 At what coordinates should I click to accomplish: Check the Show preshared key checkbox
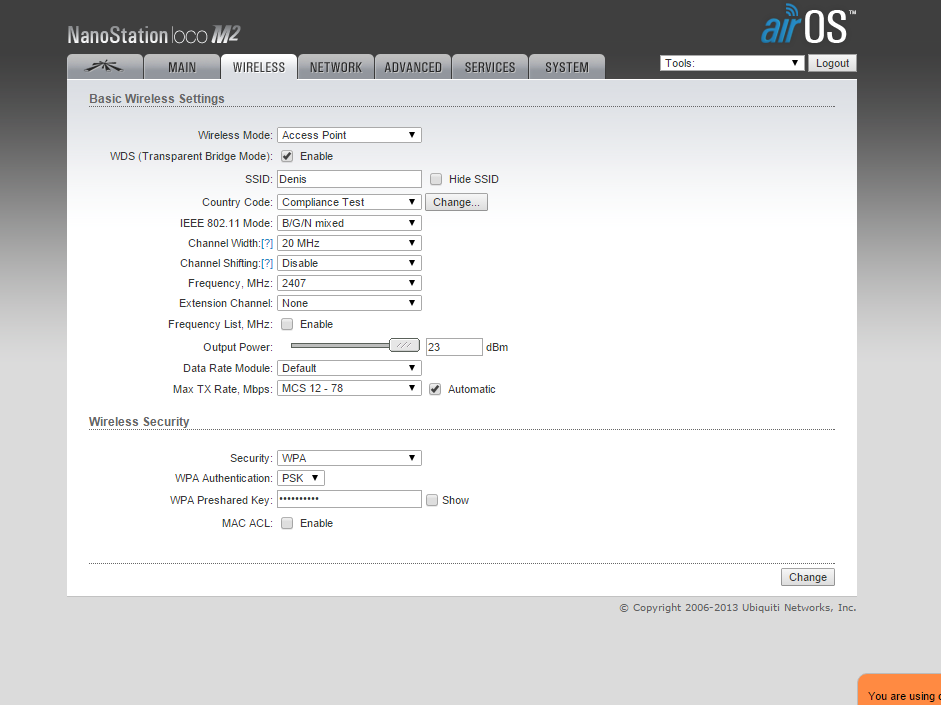click(432, 500)
